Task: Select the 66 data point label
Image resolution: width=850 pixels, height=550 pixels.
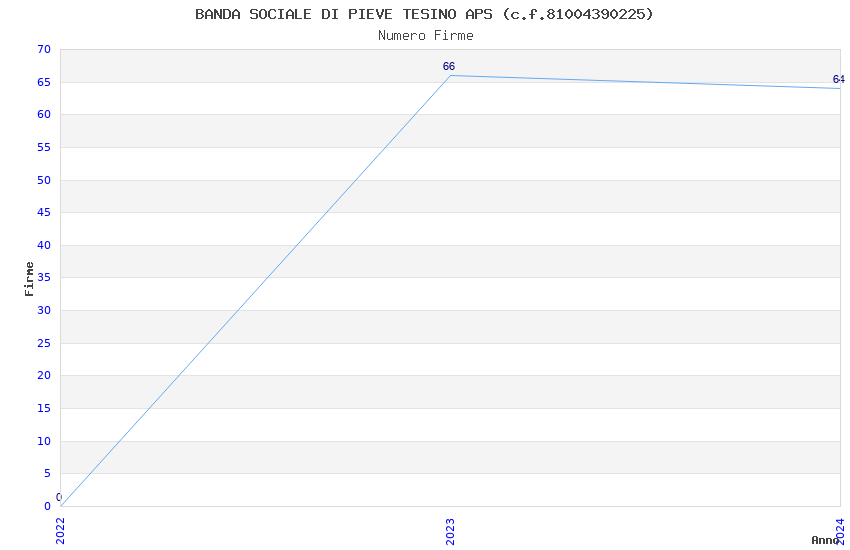Action: tap(449, 66)
